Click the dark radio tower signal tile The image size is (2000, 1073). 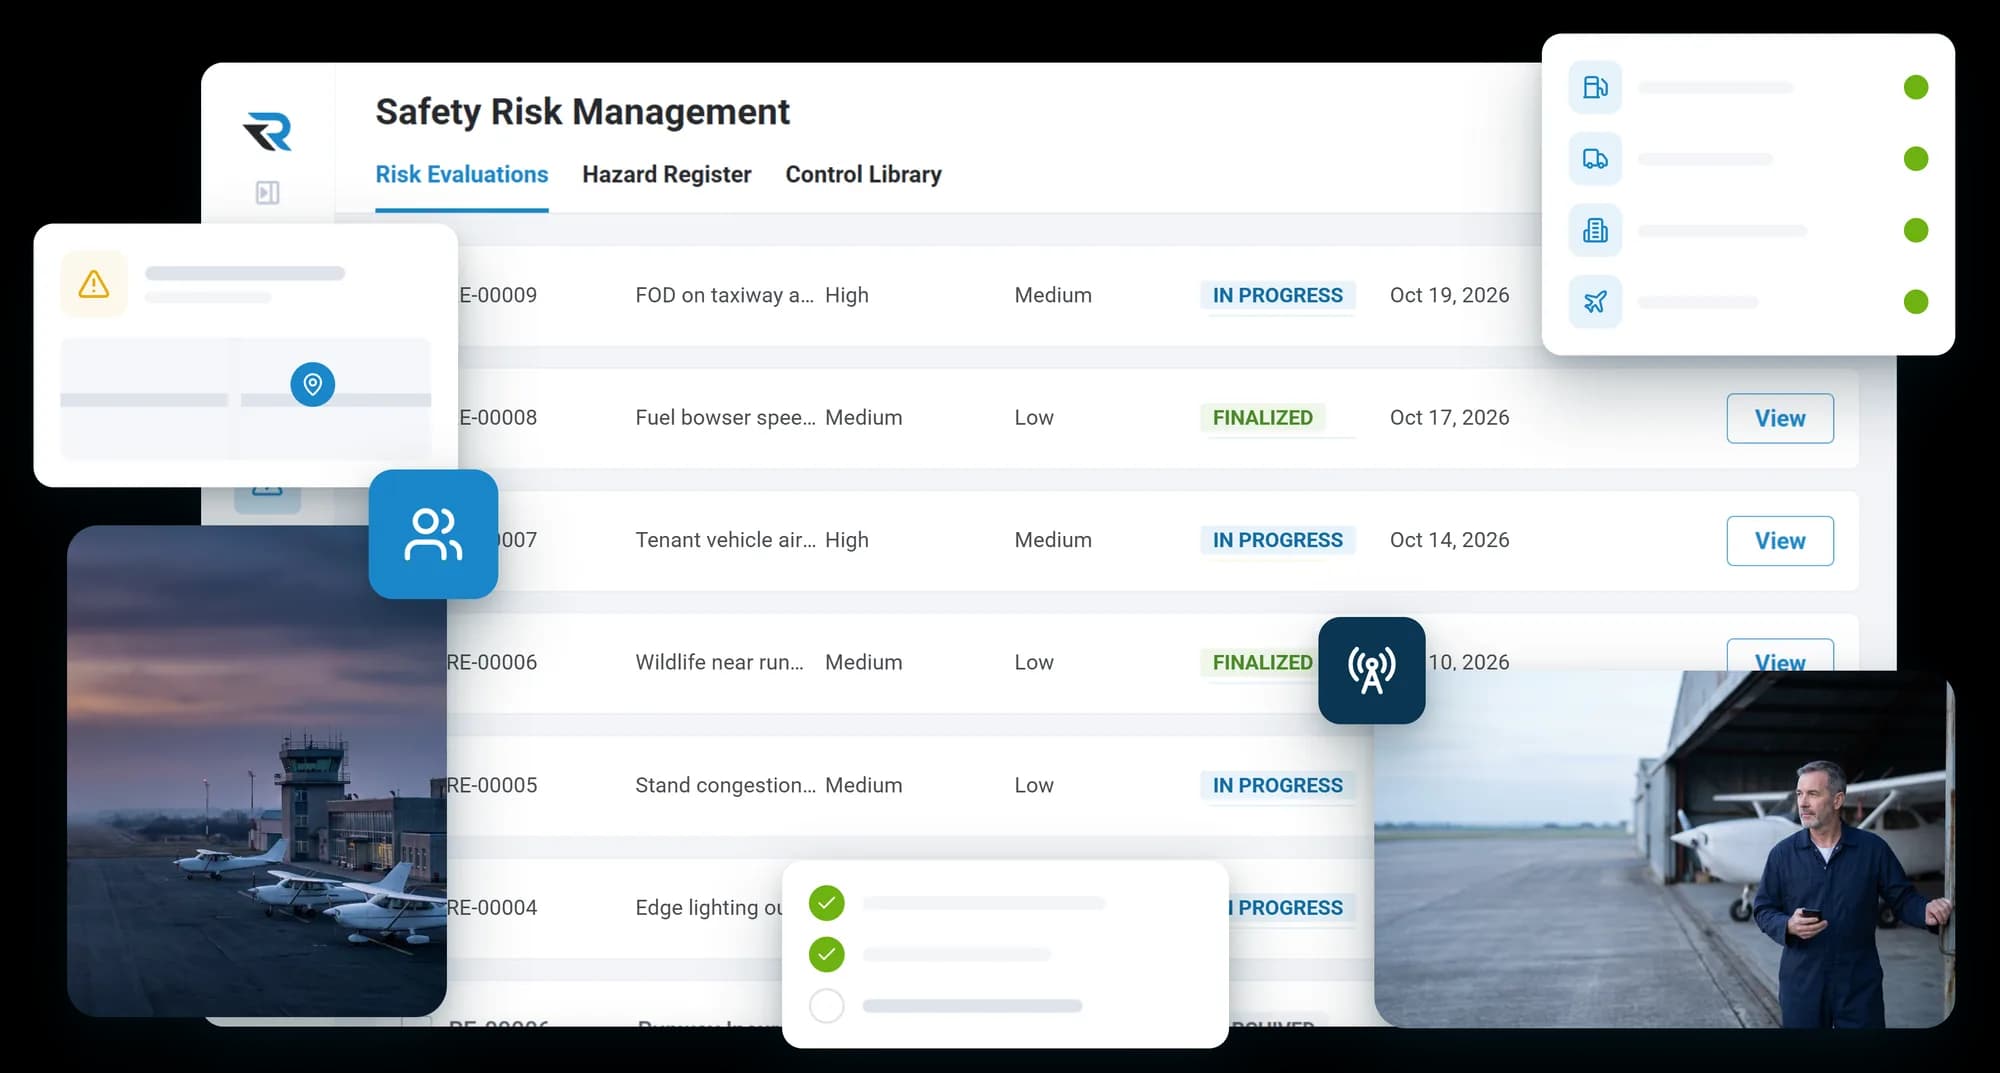pyautogui.click(x=1371, y=670)
